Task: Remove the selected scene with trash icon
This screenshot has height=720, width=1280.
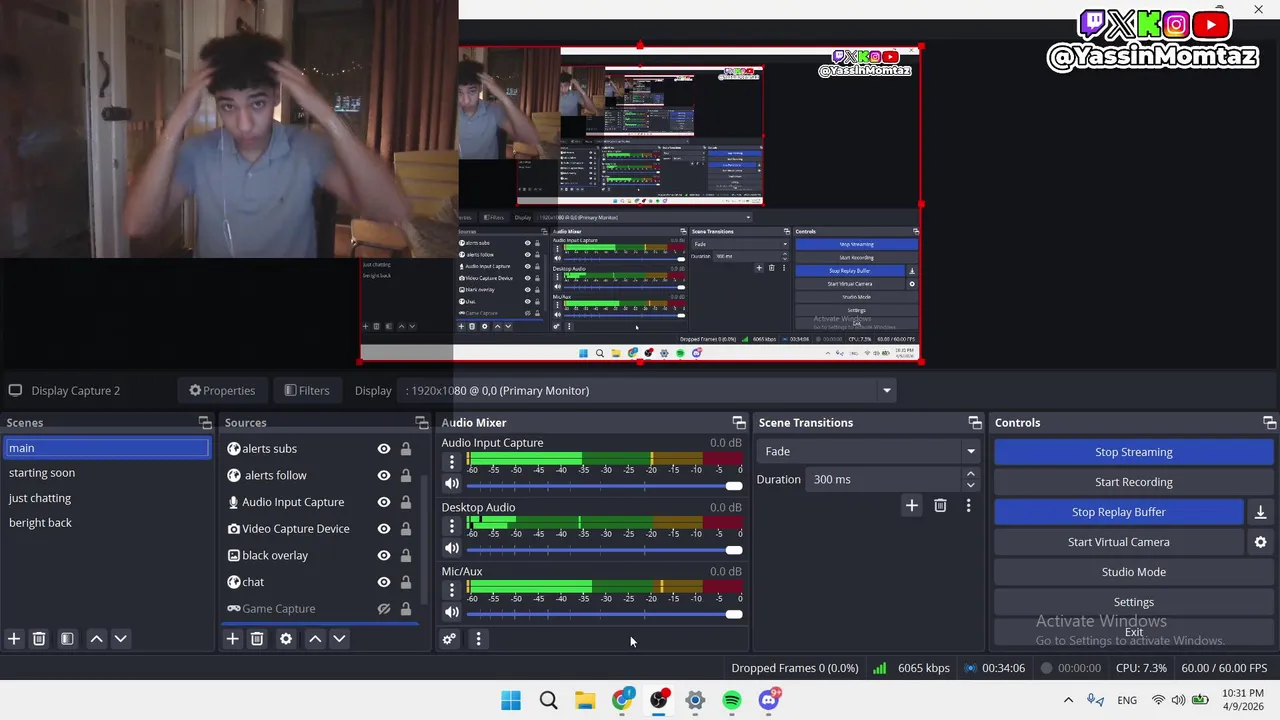Action: [39, 639]
